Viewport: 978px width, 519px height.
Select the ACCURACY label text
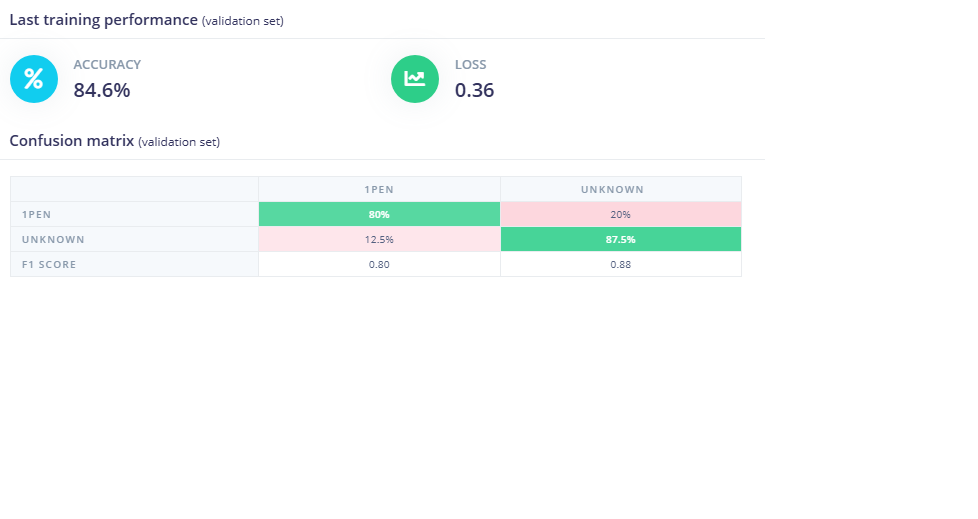(107, 64)
